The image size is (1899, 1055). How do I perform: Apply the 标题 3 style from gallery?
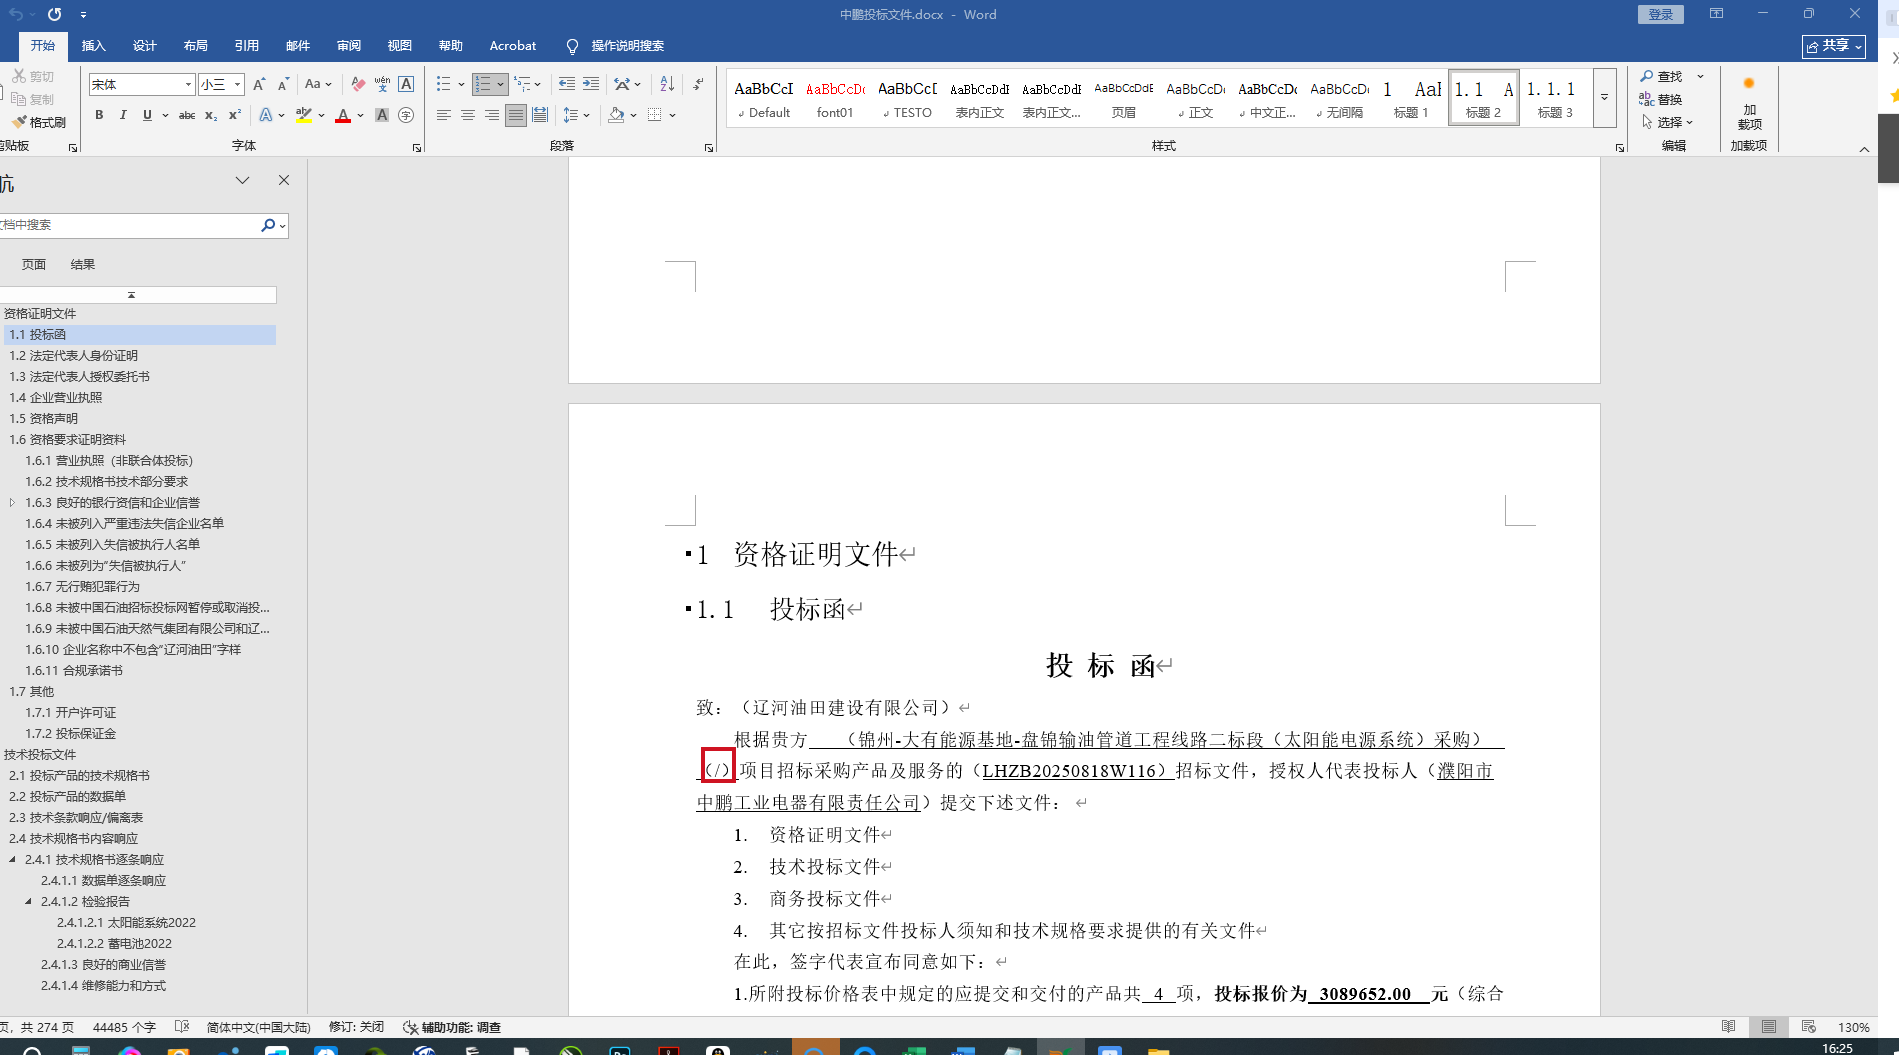pos(1555,98)
